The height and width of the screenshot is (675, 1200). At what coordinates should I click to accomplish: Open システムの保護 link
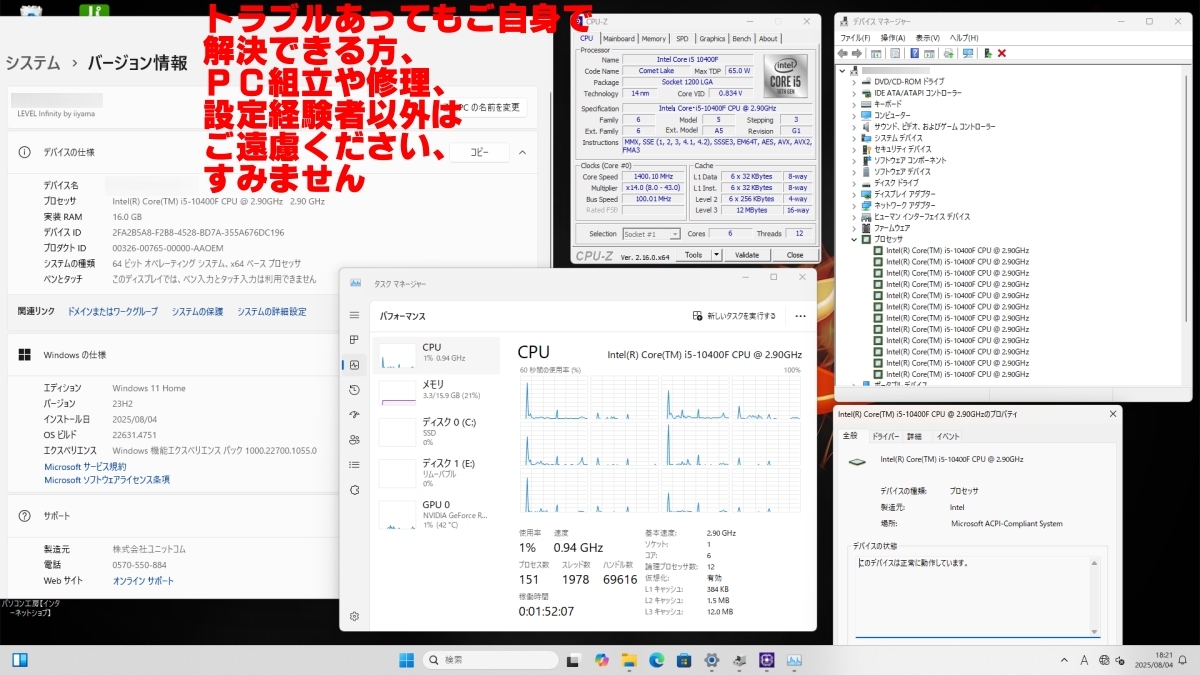pyautogui.click(x=197, y=312)
